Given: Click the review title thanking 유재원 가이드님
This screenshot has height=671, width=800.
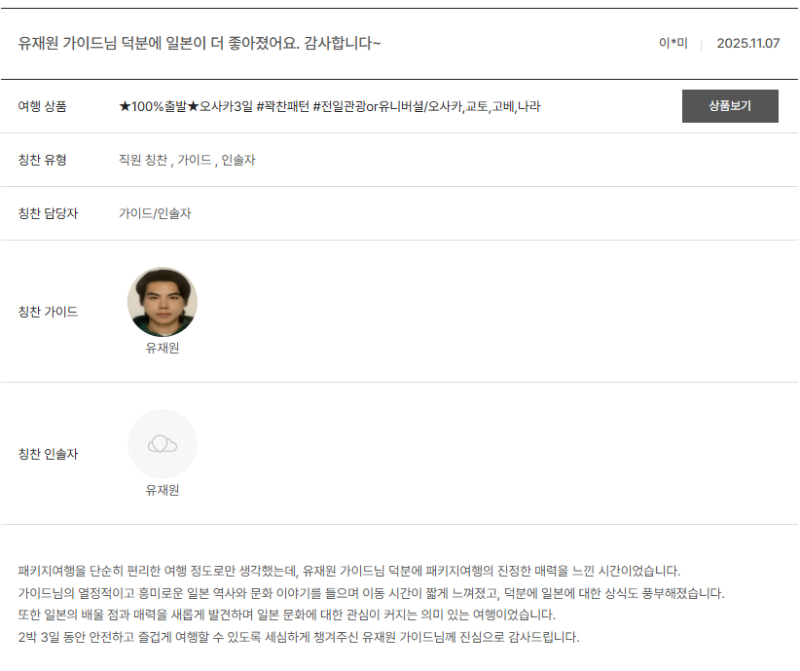Looking at the screenshot, I should pos(200,43).
